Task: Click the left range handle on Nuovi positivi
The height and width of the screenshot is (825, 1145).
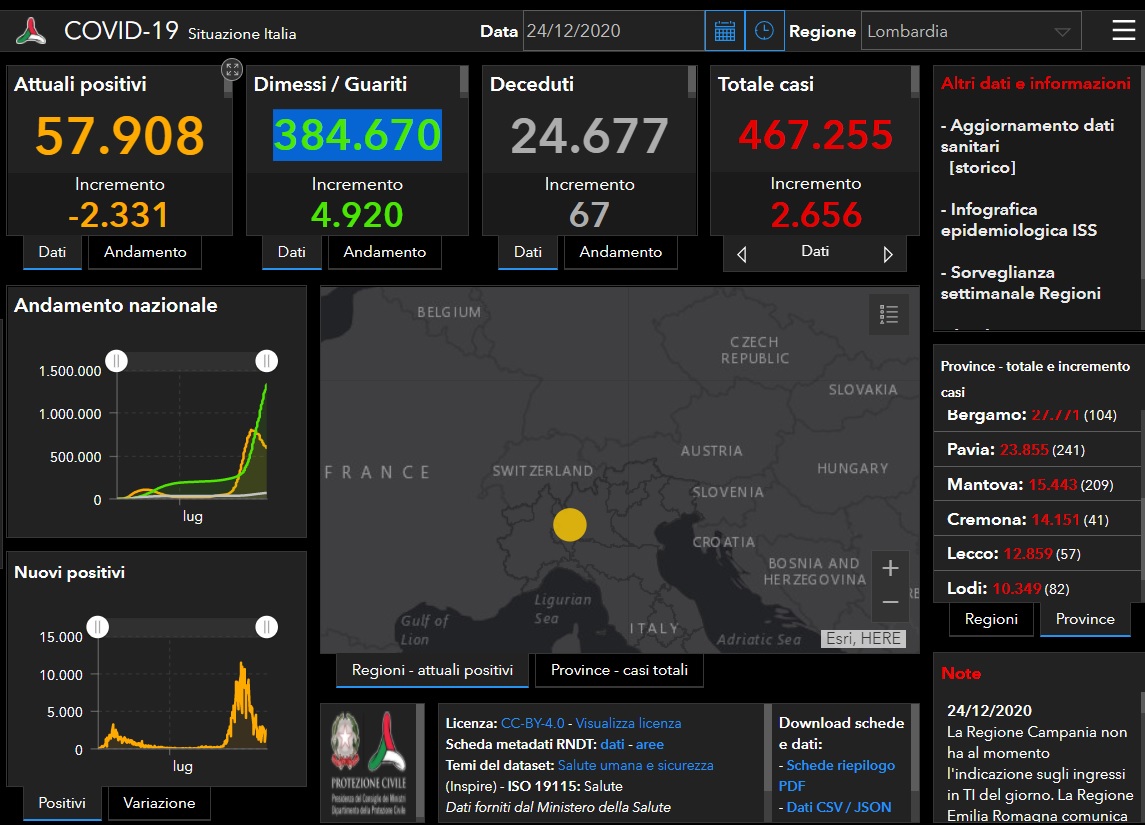Action: click(97, 627)
